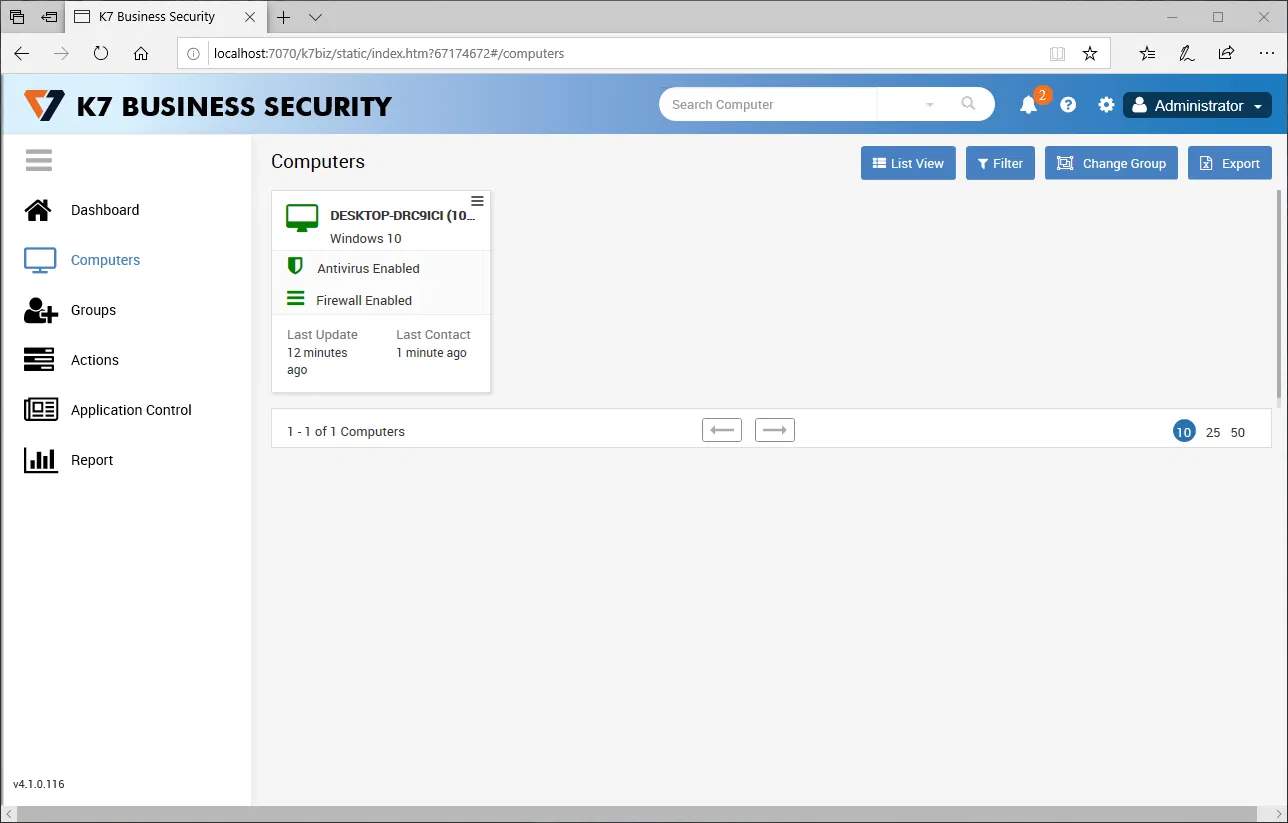
Task: Show 10 computers per page
Action: (x=1184, y=432)
